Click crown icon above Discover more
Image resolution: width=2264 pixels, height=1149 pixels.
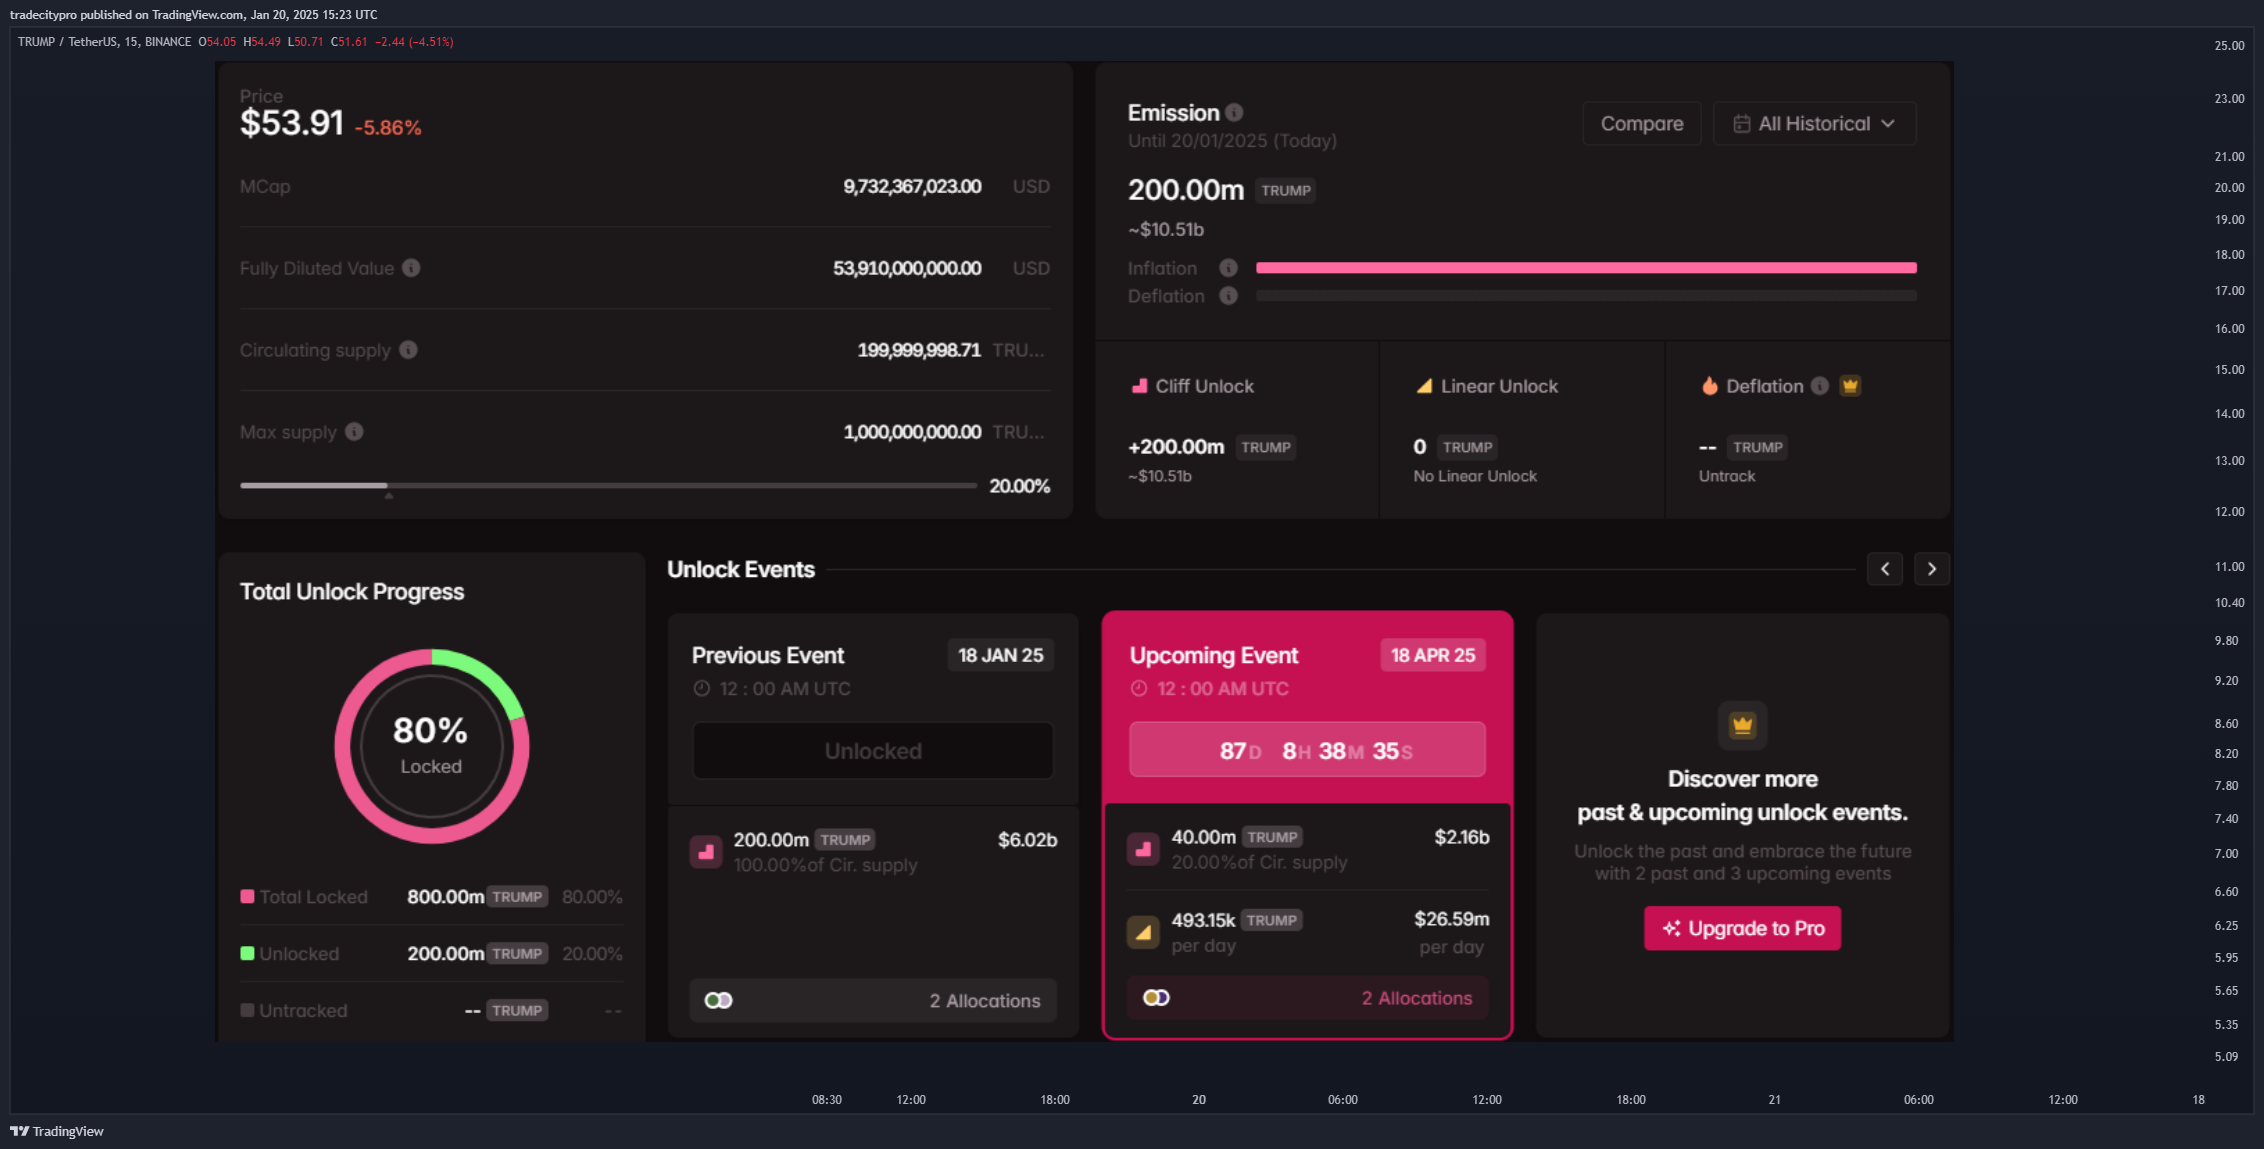(1742, 725)
